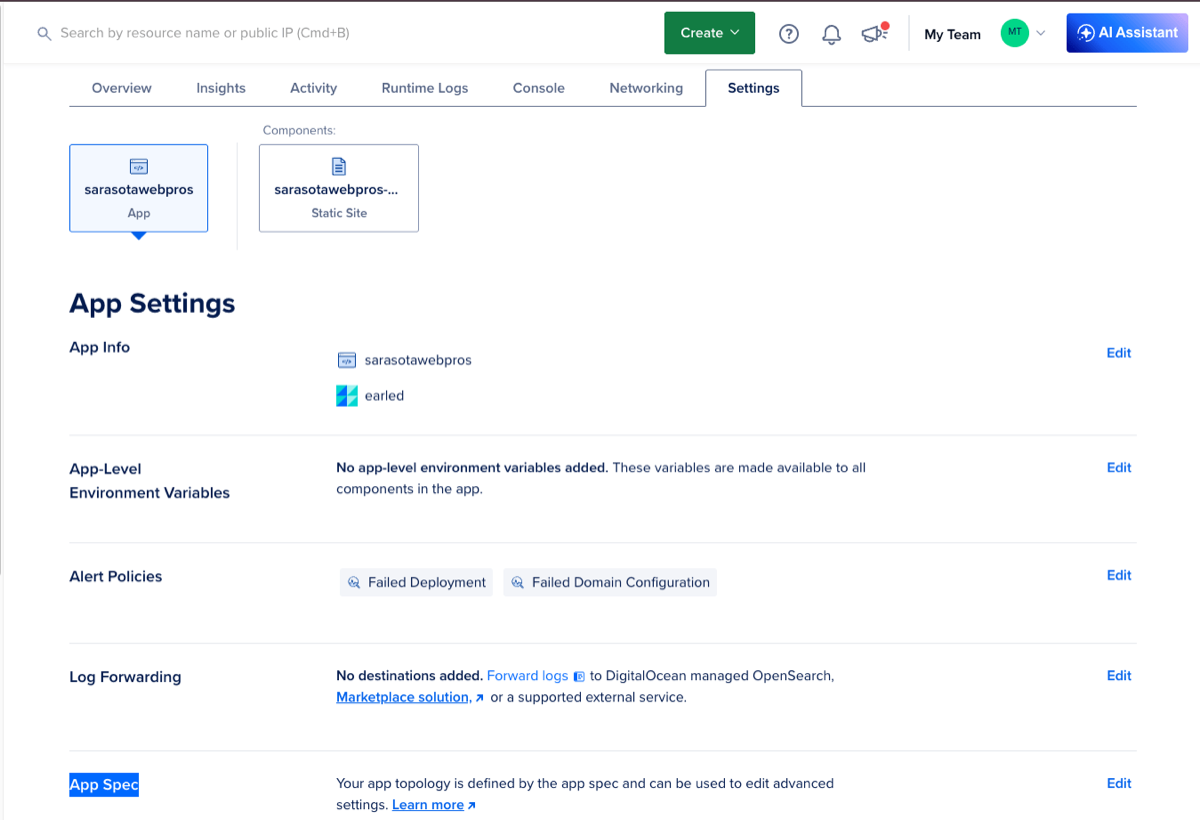This screenshot has height=820, width=1200.
Task: Click the sarasotawebpros name in App Info
Action: coord(418,360)
